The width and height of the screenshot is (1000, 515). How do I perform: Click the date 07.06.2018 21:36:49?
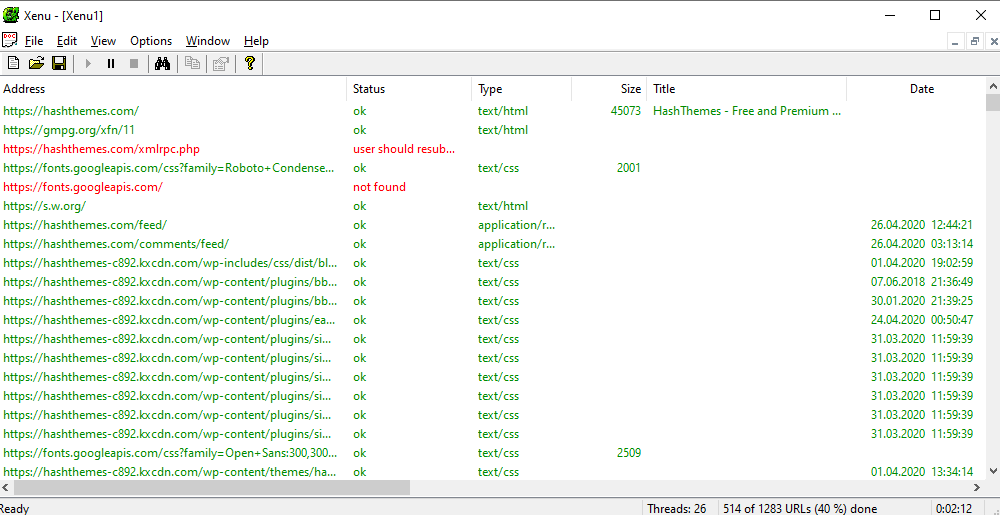point(922,282)
